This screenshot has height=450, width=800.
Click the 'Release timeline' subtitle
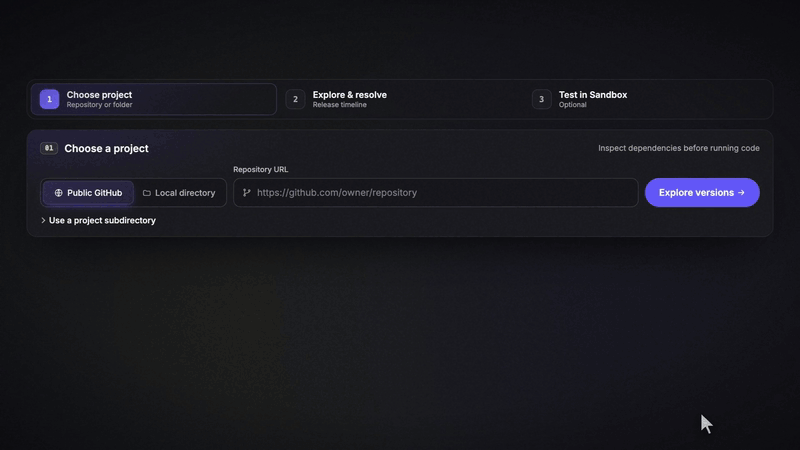[339, 105]
